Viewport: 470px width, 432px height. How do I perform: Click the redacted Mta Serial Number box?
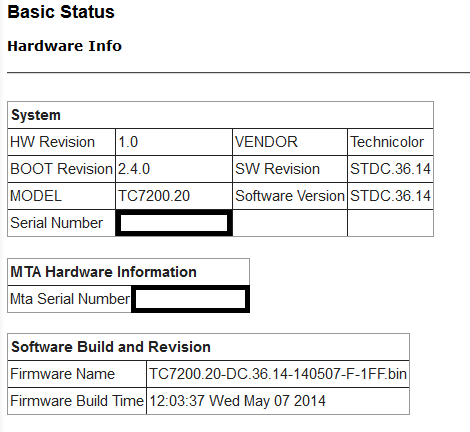pos(191,299)
